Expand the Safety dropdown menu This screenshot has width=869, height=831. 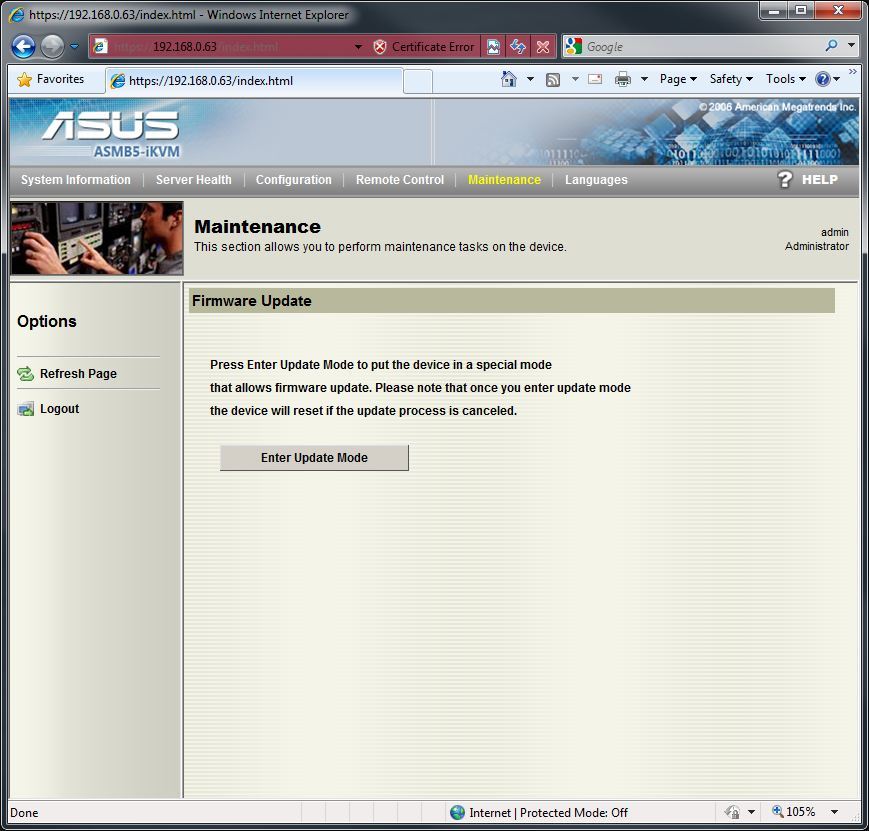(731, 79)
